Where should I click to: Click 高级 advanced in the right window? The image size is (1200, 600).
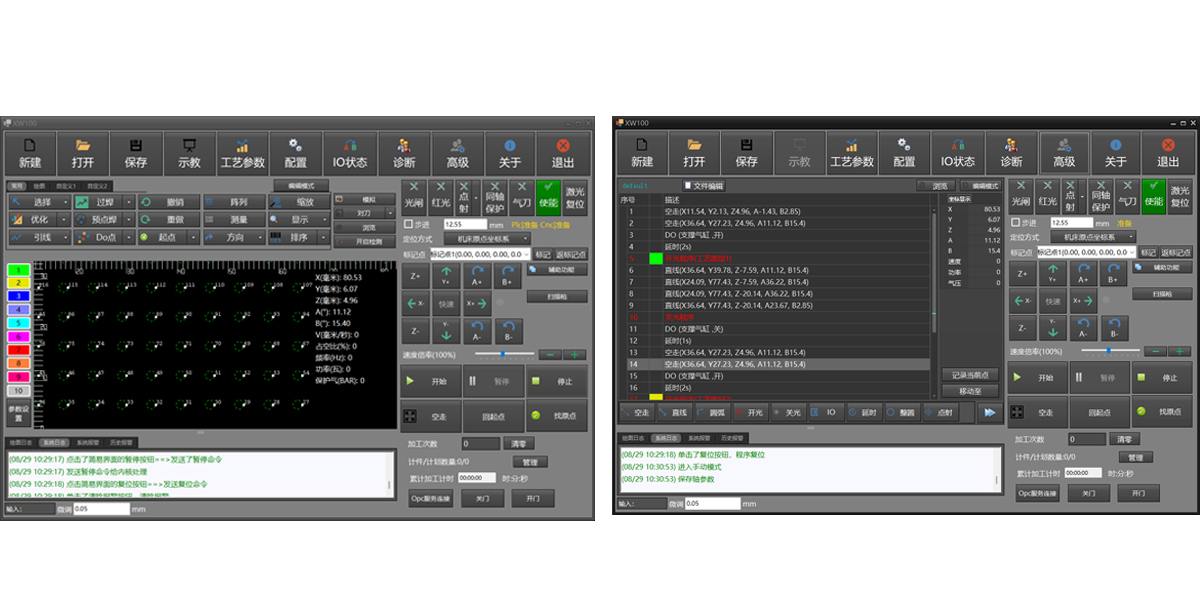click(x=1064, y=152)
